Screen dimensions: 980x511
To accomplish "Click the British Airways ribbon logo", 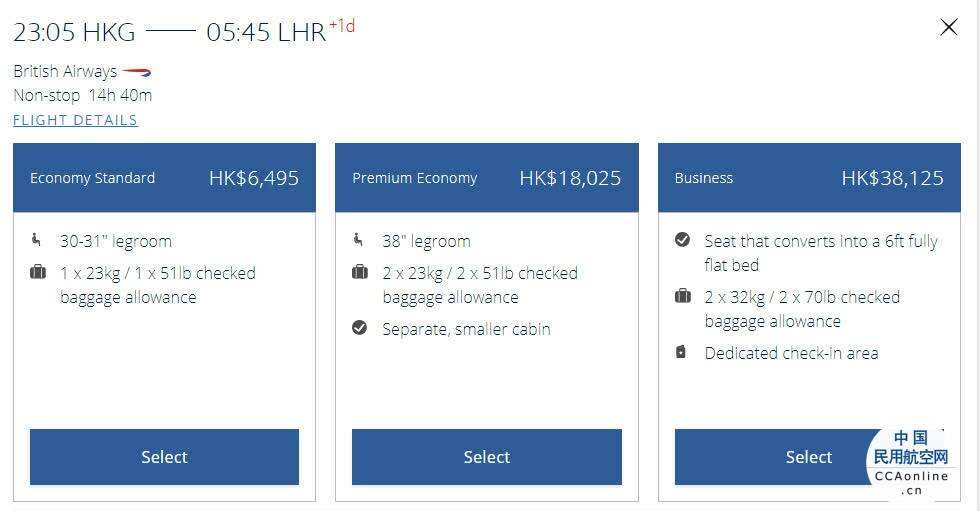I will point(137,72).
